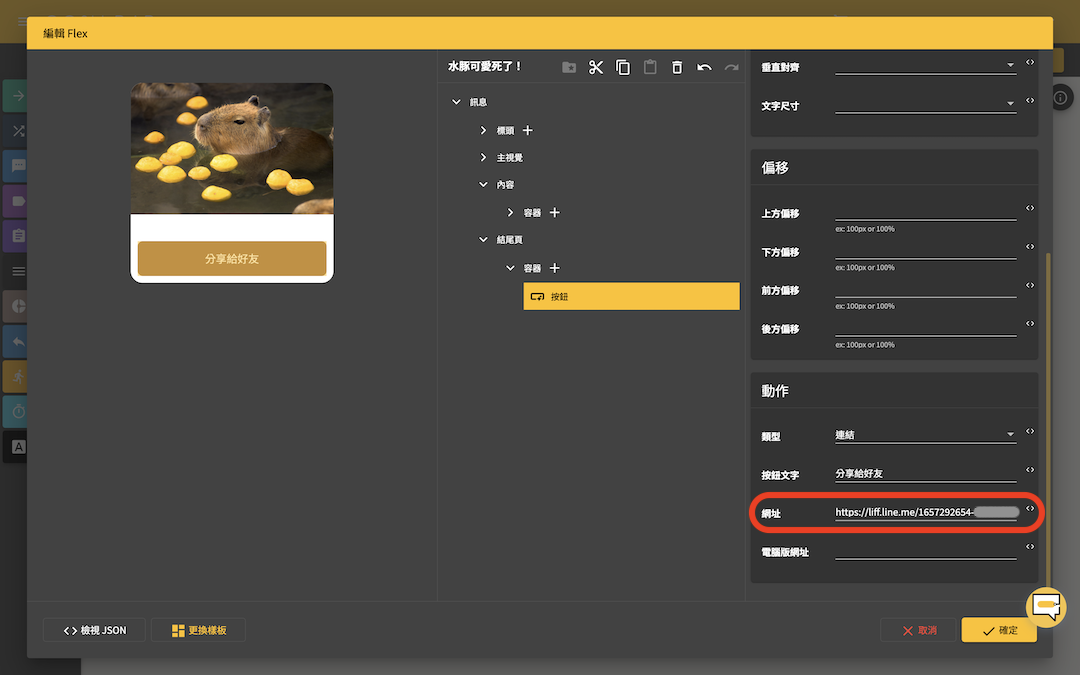Click the trash delete icon
Screen dimensions: 1080x675
click(677, 67)
